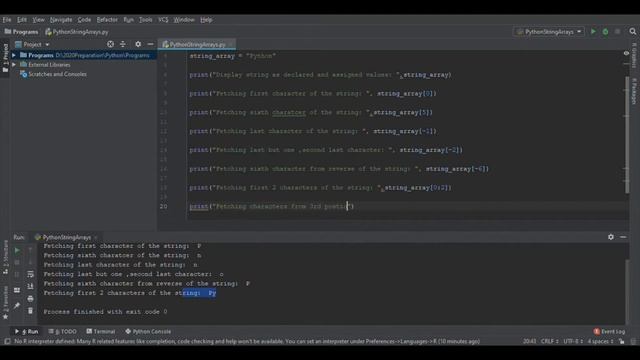
Task: Click the up arrow in Run console toolbar
Action: tap(30, 250)
